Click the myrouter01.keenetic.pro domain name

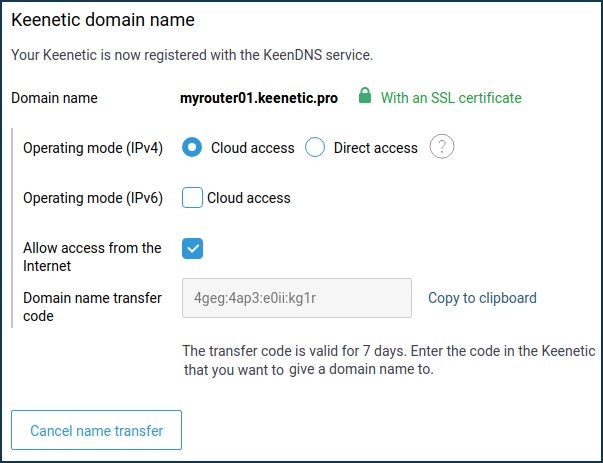(259, 98)
